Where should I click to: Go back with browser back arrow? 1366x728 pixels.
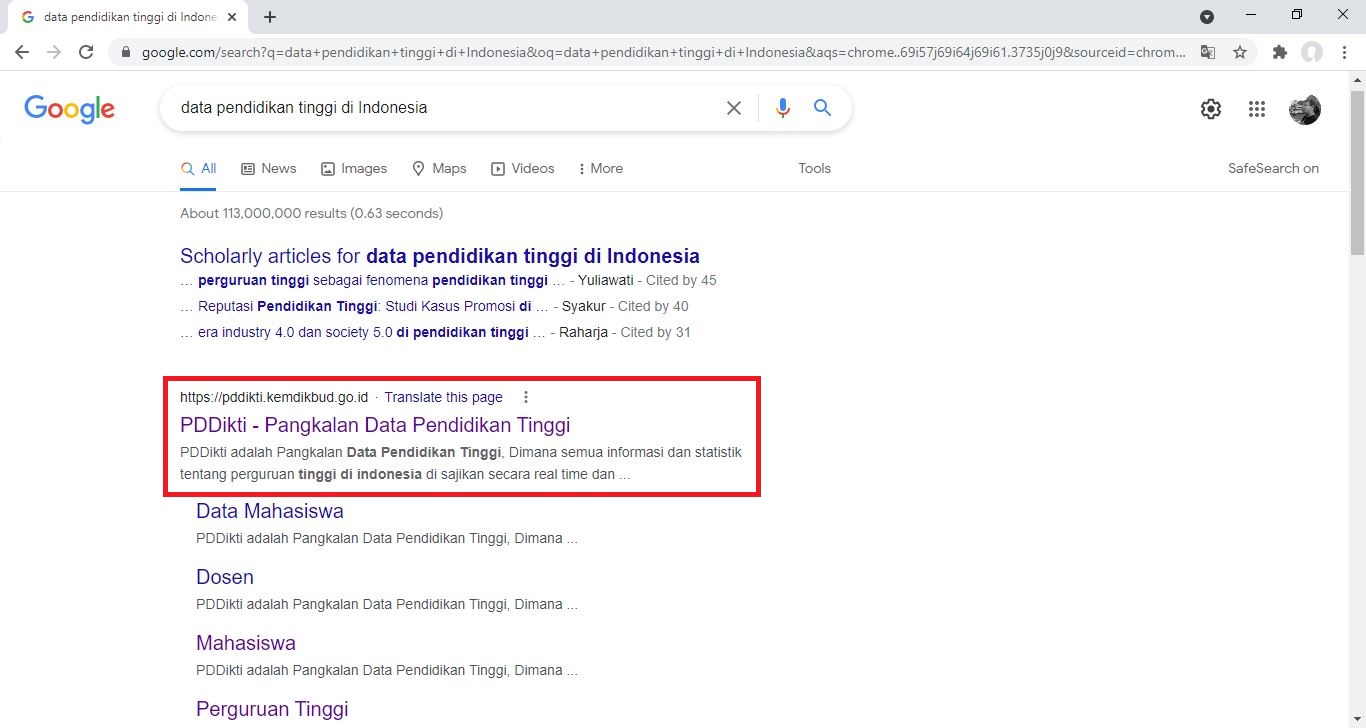tap(22, 52)
